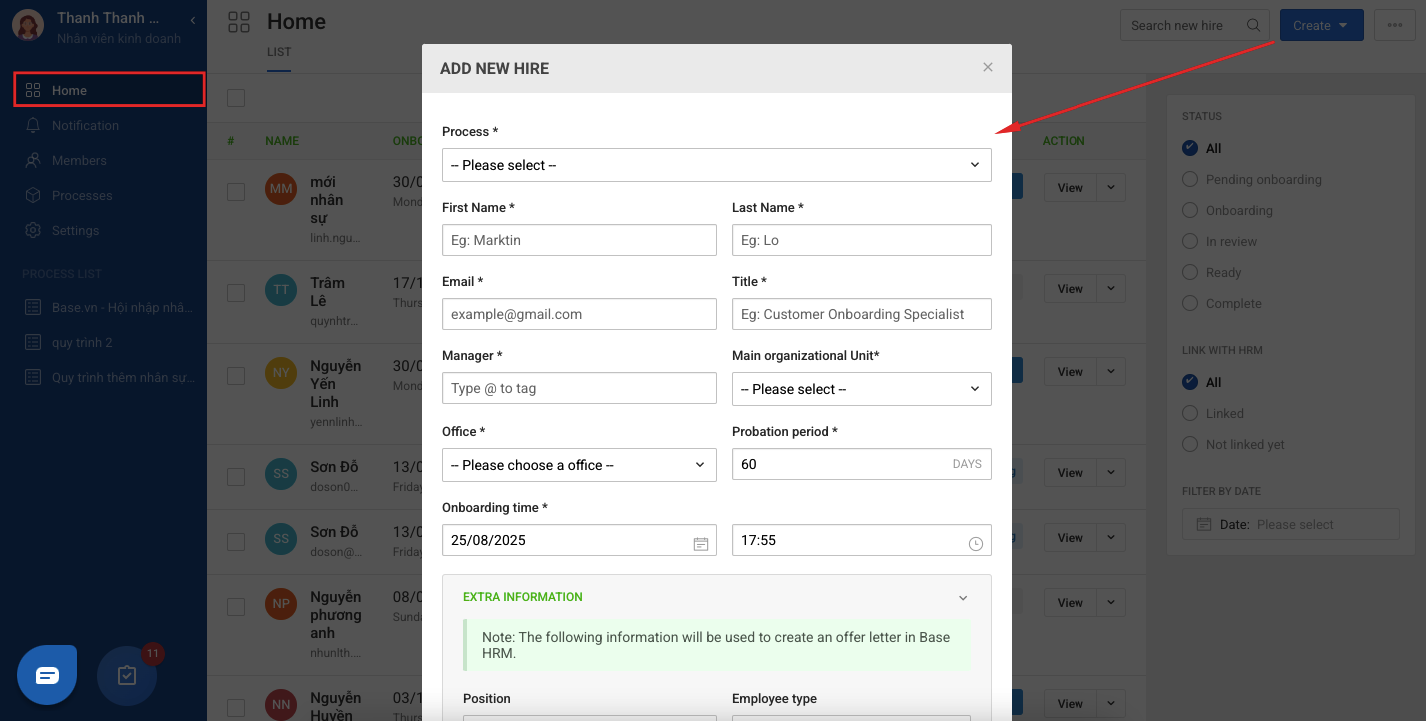
Task: Click the TT avatar of Trâm Lê
Action: tap(281, 290)
